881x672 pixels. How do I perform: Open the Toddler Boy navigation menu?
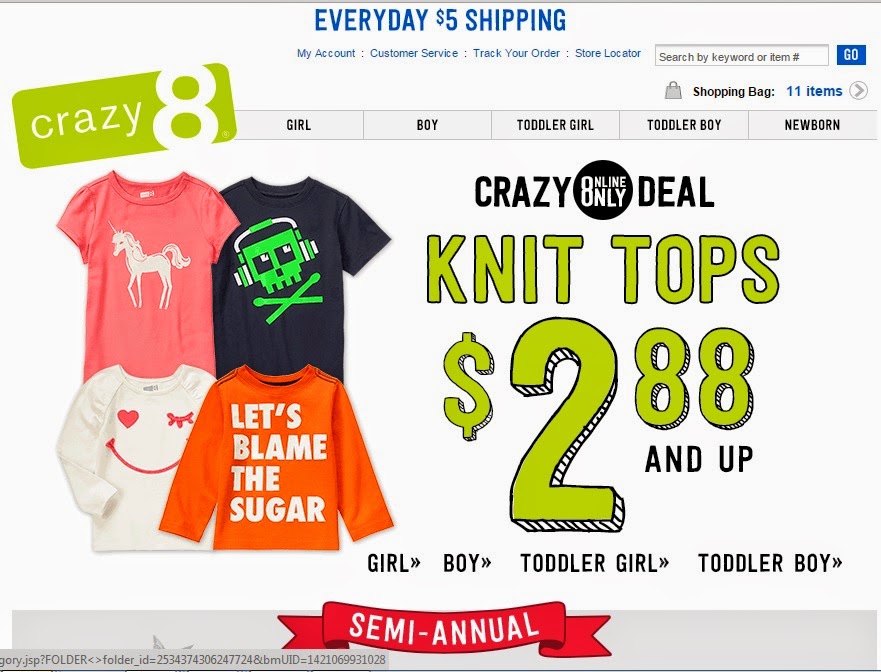click(x=684, y=125)
